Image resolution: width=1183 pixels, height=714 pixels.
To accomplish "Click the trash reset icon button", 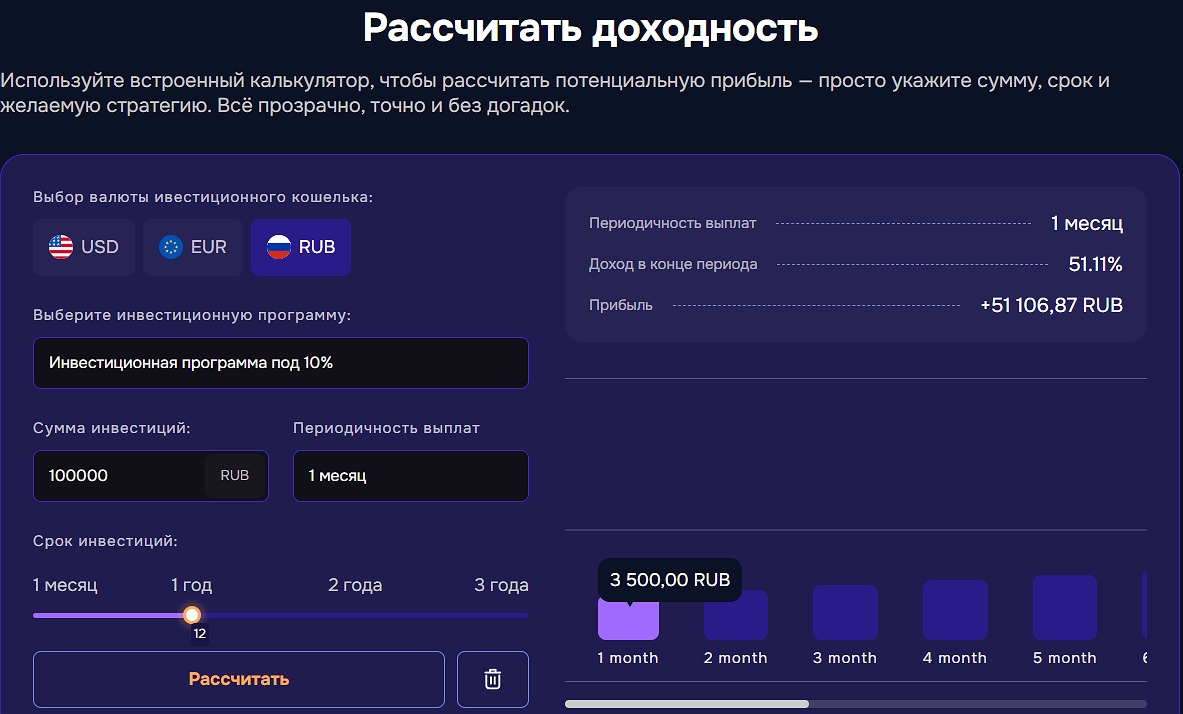I will (x=493, y=679).
